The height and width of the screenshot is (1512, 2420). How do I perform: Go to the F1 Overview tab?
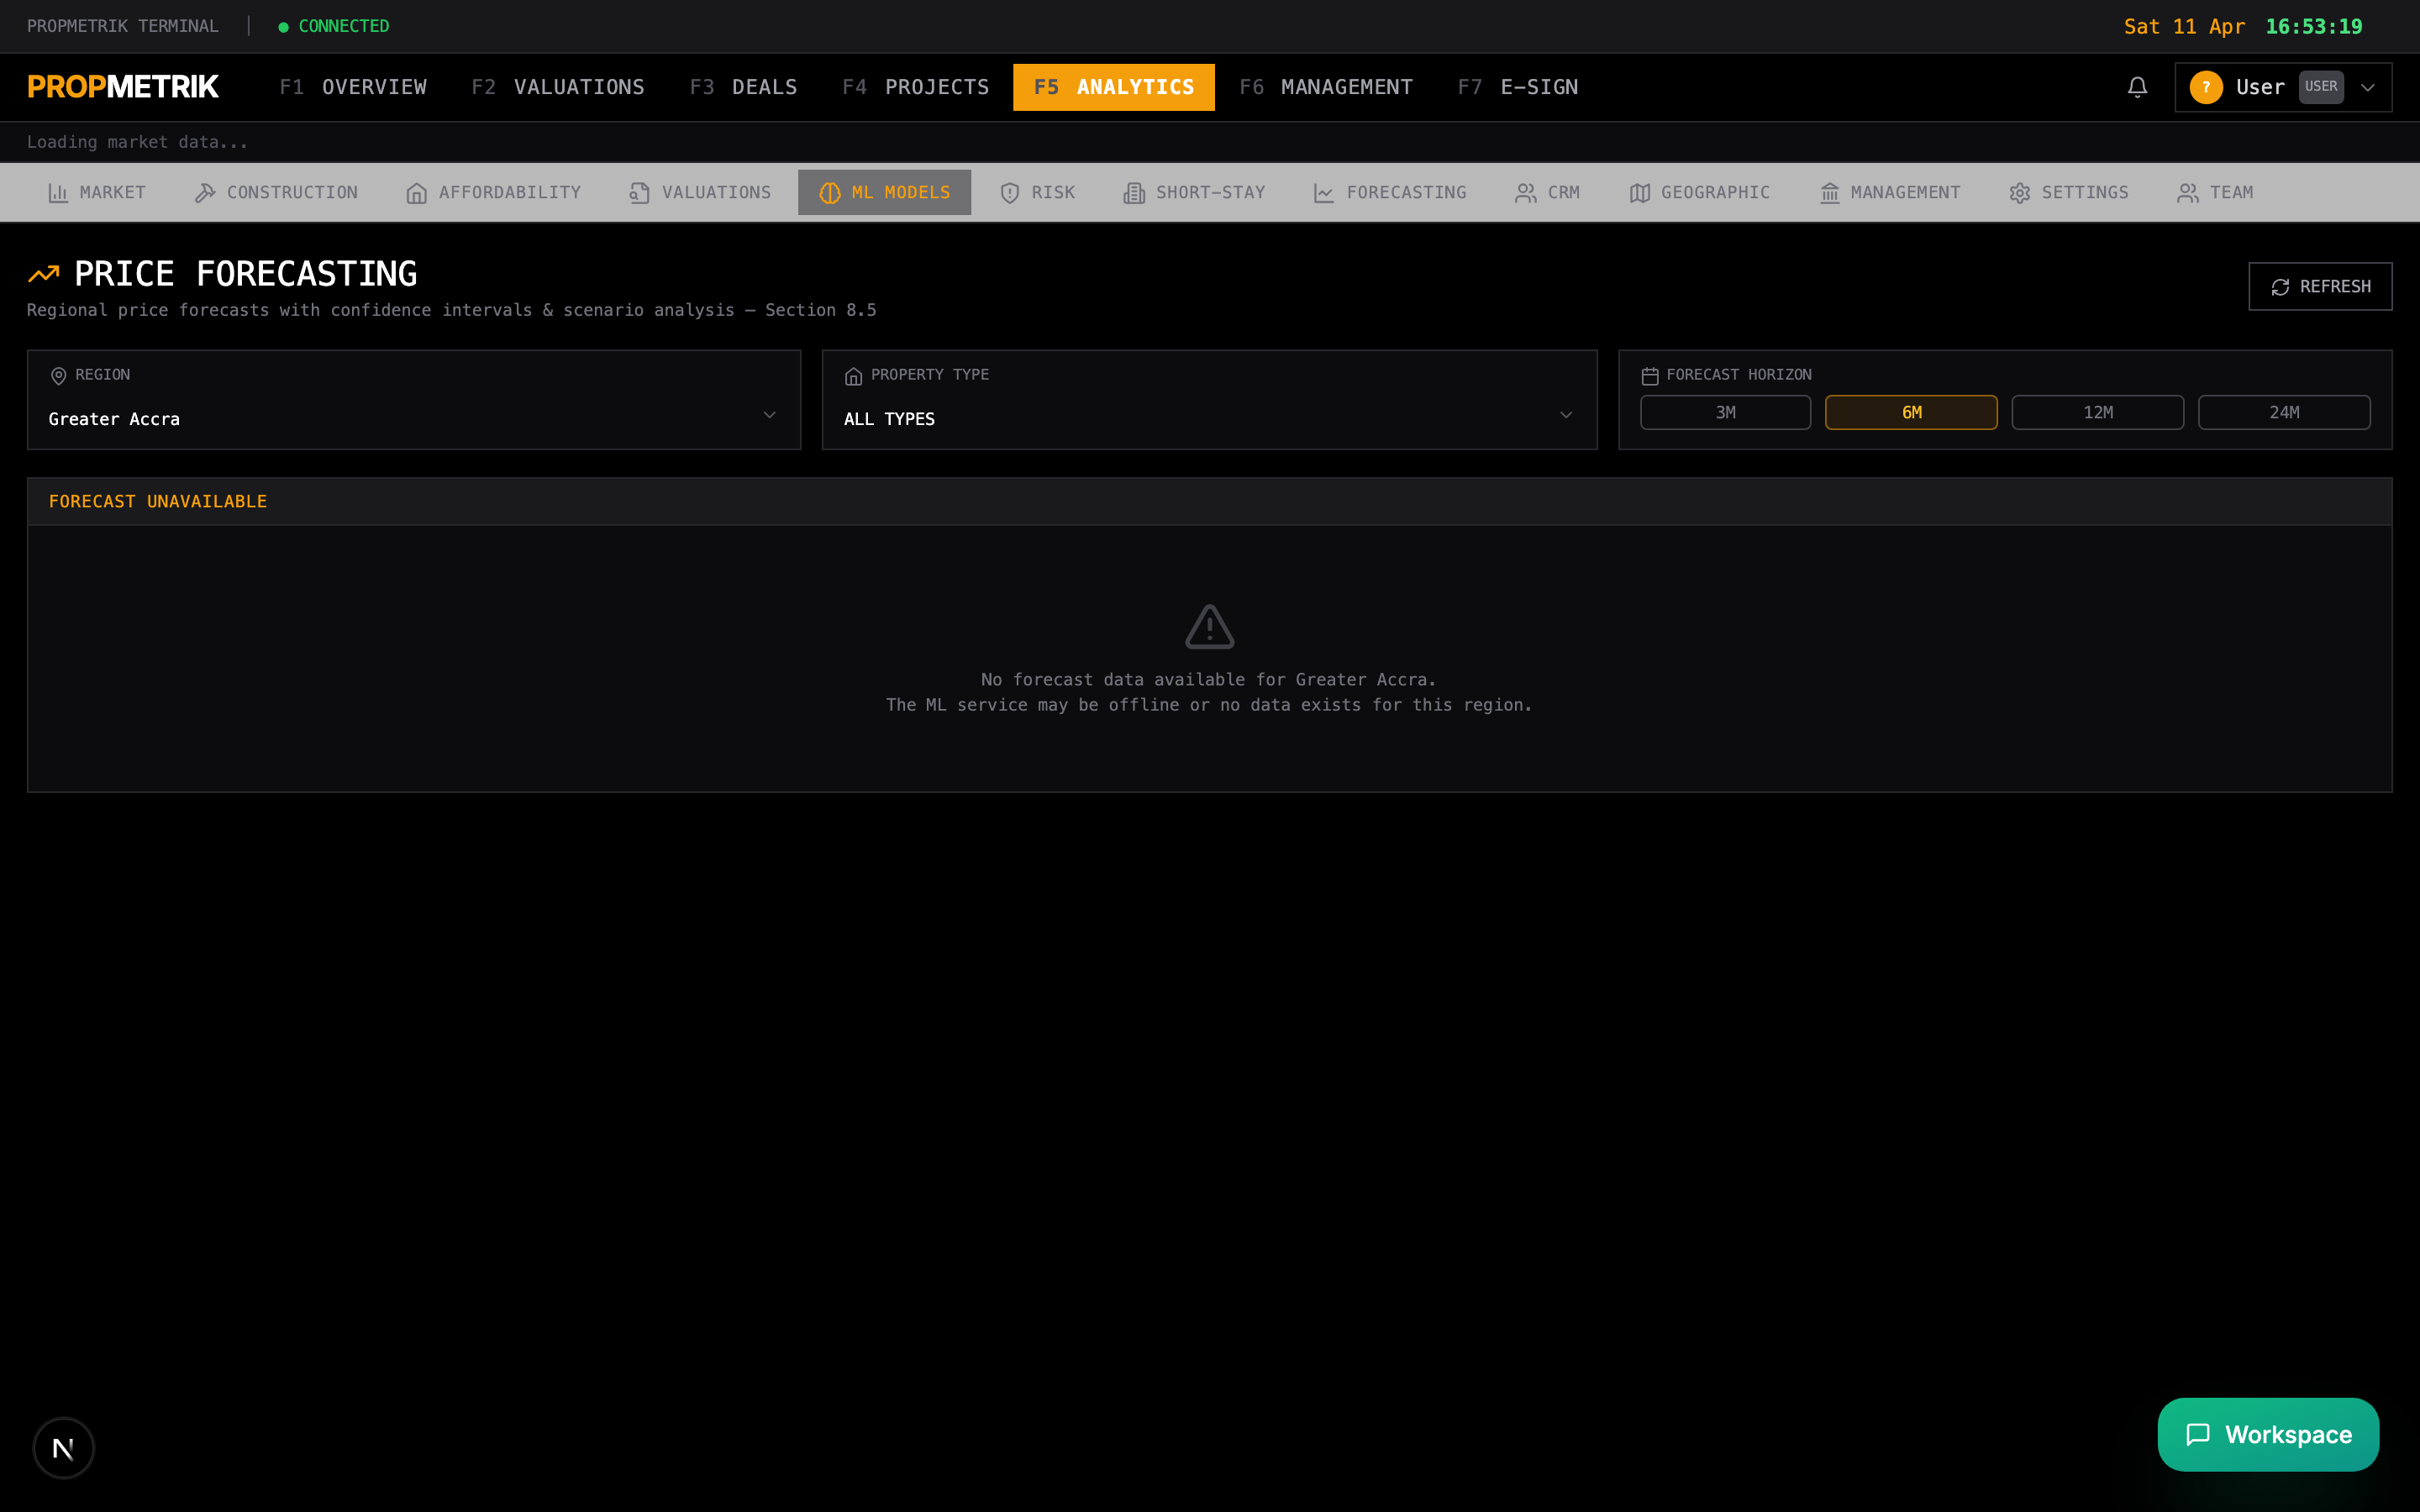click(x=353, y=87)
